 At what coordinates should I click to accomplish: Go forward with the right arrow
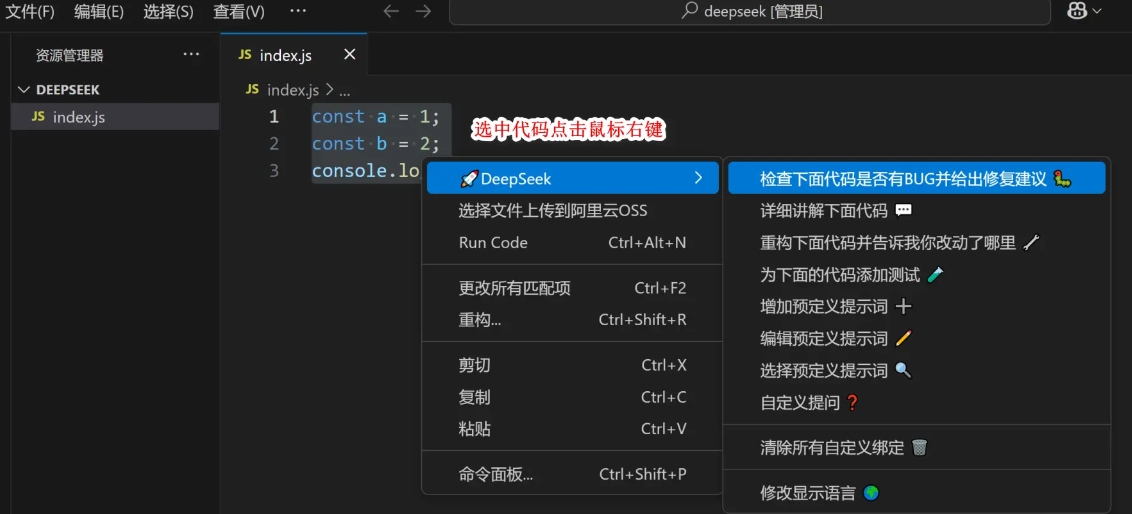[424, 12]
